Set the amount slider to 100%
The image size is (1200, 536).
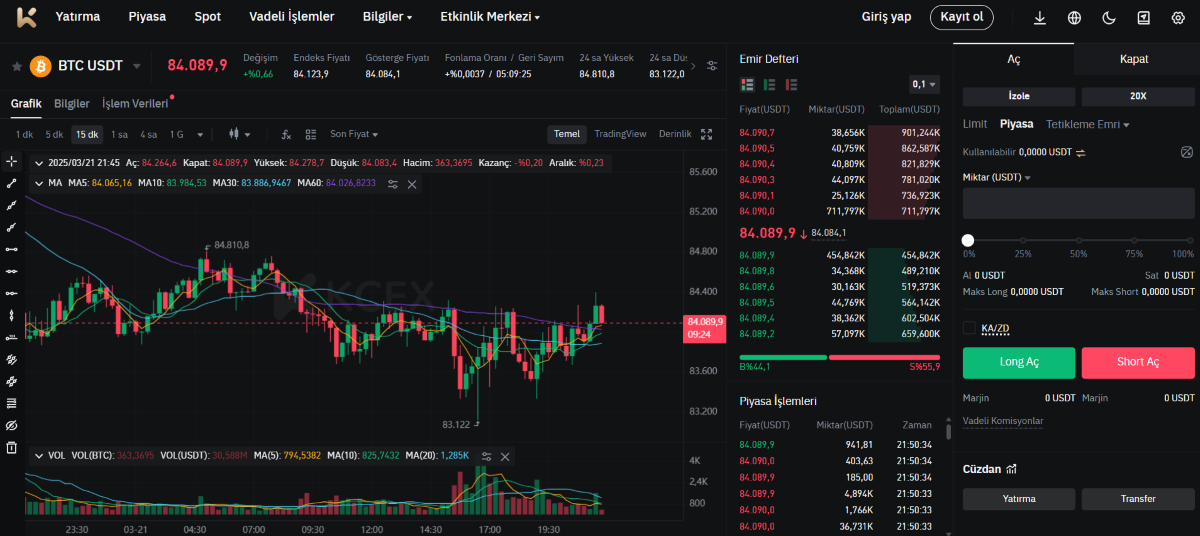click(1191, 240)
